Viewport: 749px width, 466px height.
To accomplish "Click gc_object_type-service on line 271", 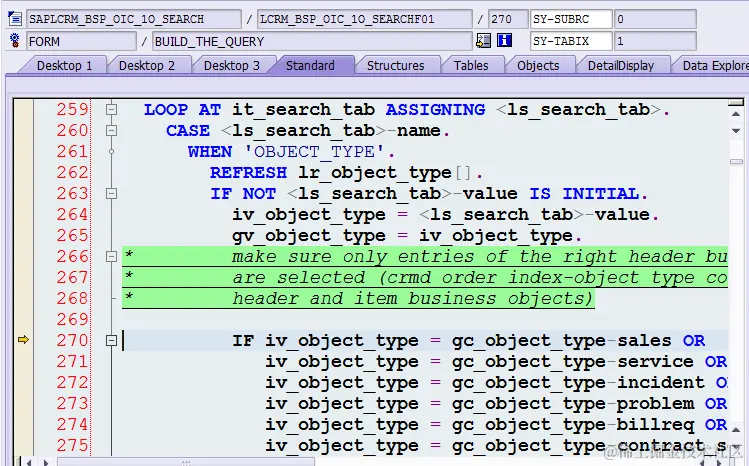I will pyautogui.click(x=572, y=361).
